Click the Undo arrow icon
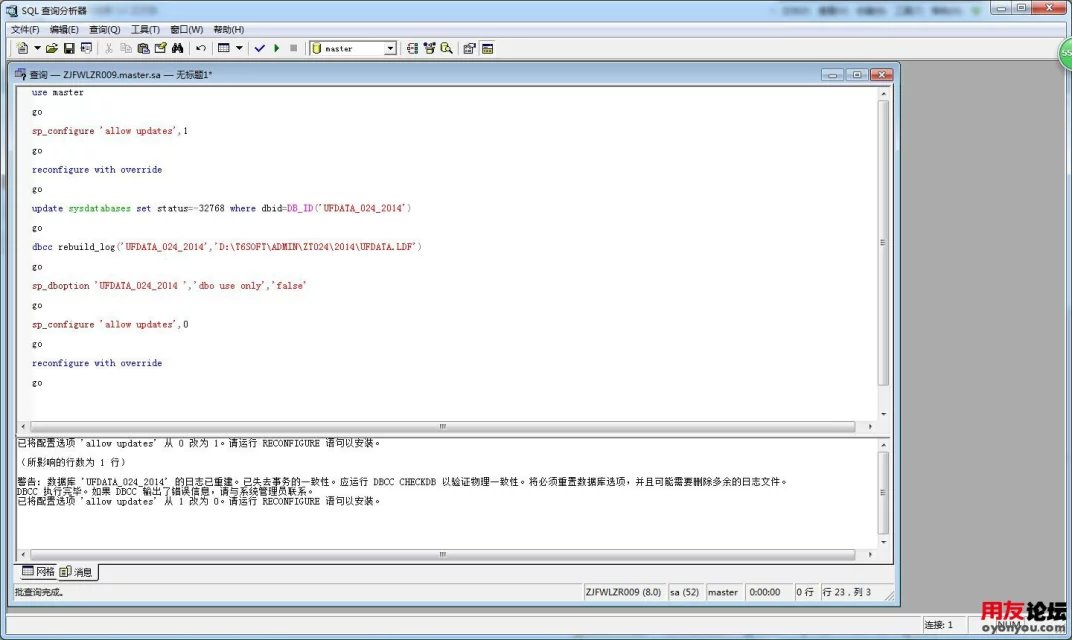 tap(201, 48)
